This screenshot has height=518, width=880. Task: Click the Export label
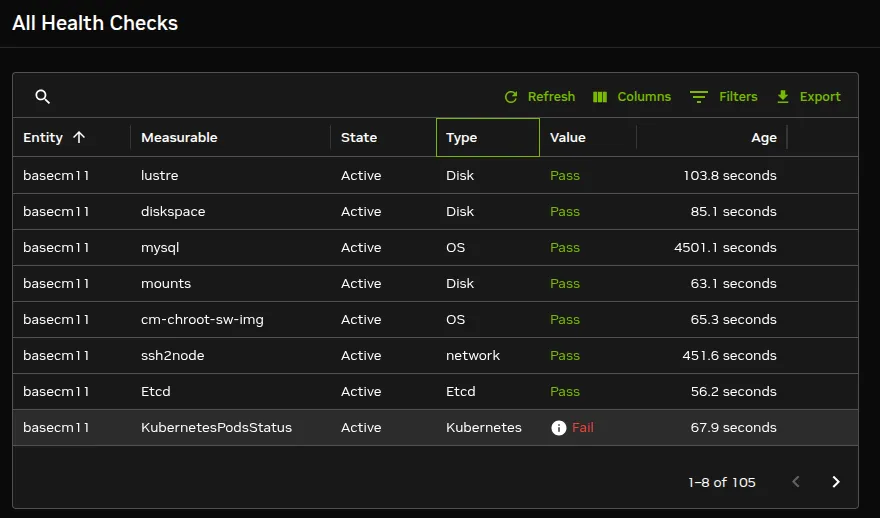820,97
